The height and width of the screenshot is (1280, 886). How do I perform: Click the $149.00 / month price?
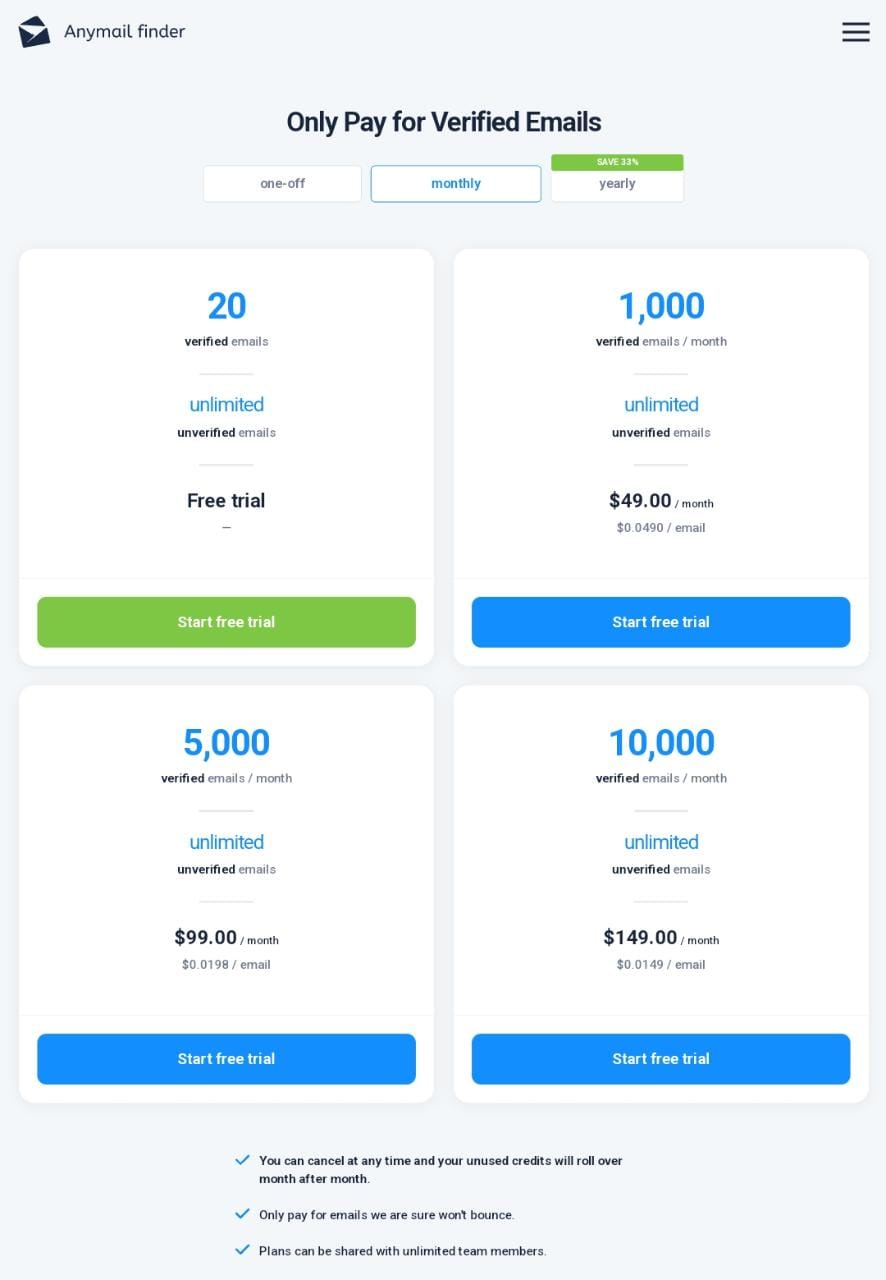tap(661, 938)
